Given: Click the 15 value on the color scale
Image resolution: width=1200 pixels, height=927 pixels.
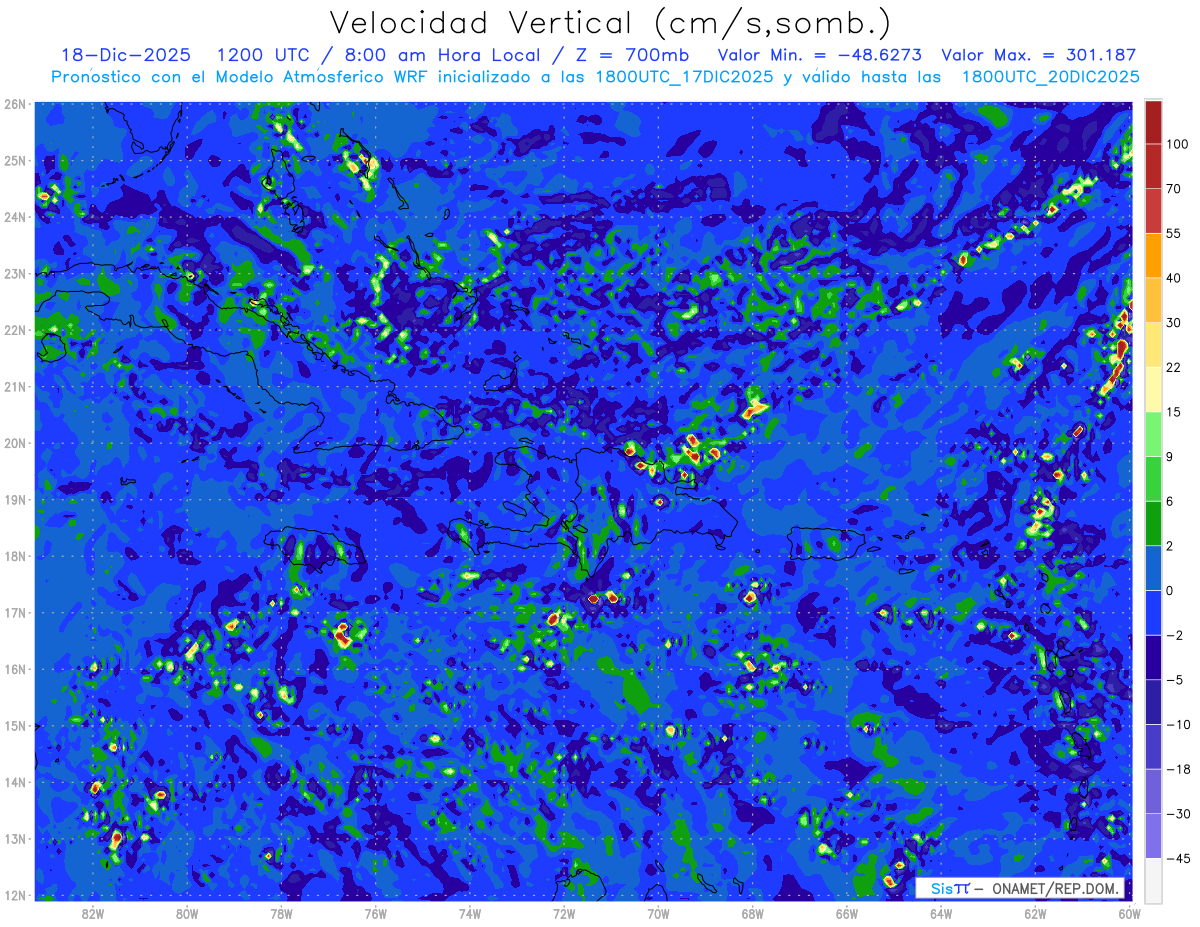Looking at the screenshot, I should (x=1174, y=412).
